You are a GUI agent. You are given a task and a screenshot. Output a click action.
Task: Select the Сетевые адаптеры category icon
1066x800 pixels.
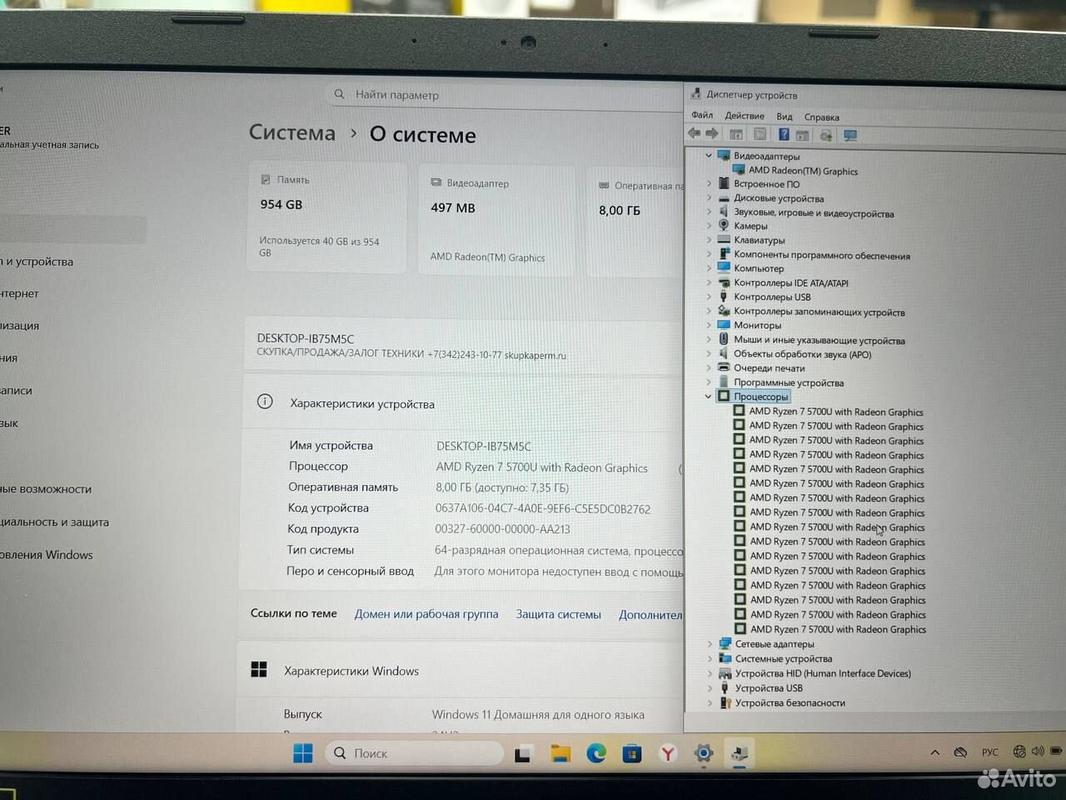coord(725,644)
